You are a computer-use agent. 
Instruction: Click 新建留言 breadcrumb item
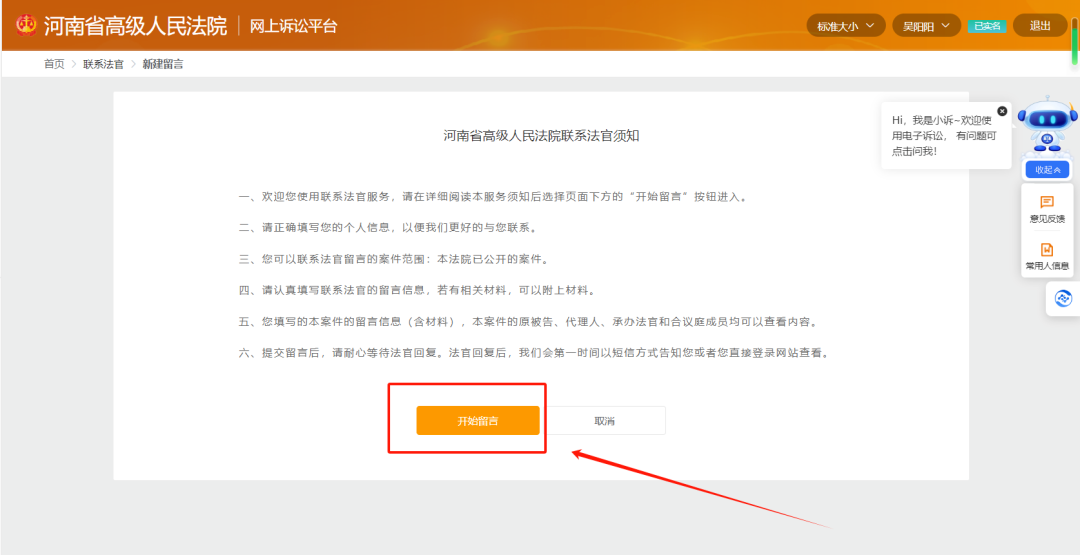click(163, 64)
